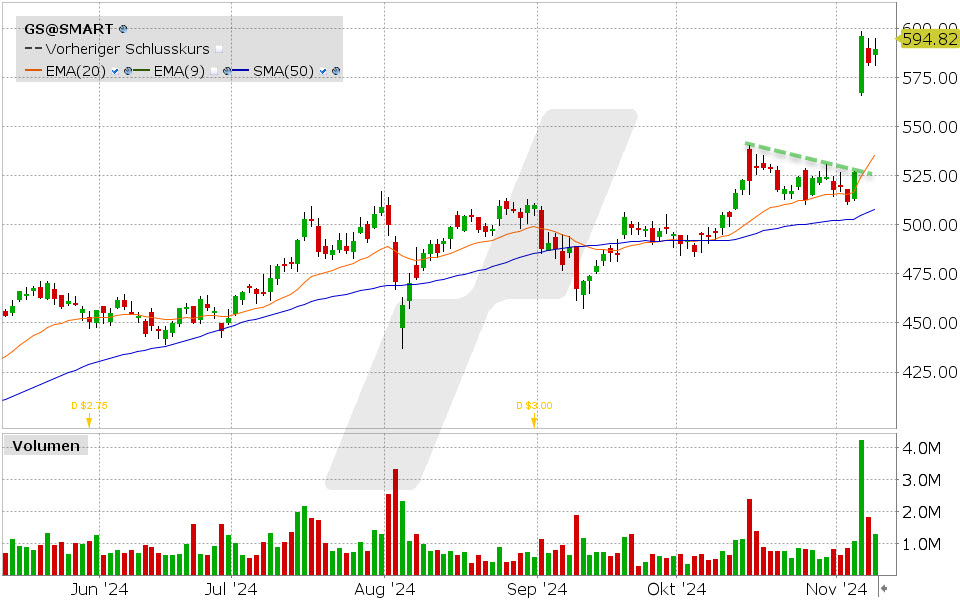Click the Nov '24 date axis label
The image size is (960, 600).
tap(836, 590)
